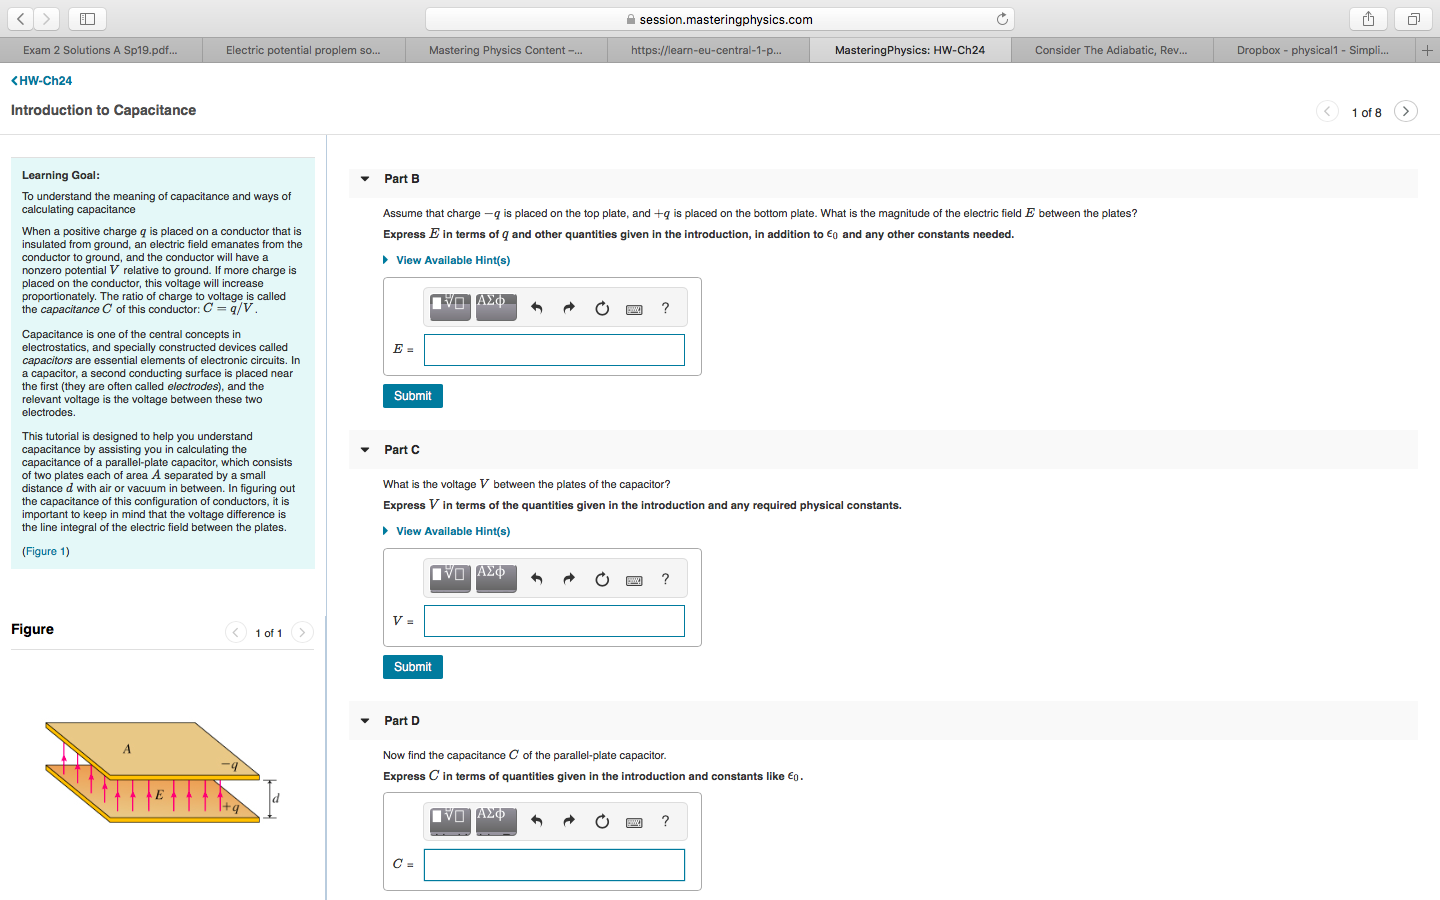Click the redo arrow in Part C equation editor

(568, 578)
